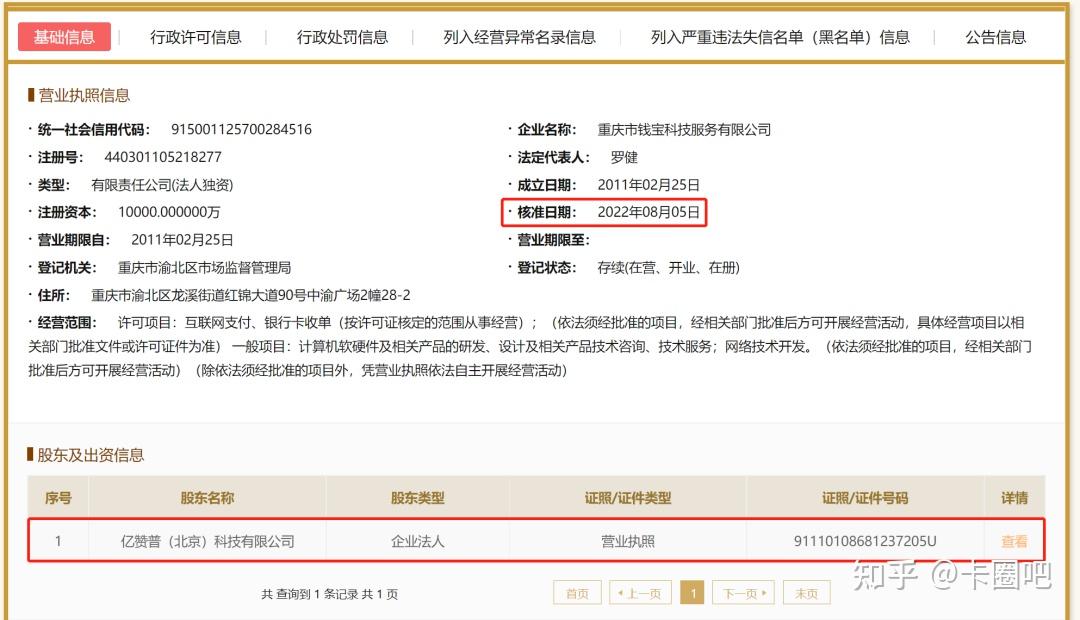The image size is (1080, 620).
Task: Select page 1 in pagination
Action: [692, 593]
